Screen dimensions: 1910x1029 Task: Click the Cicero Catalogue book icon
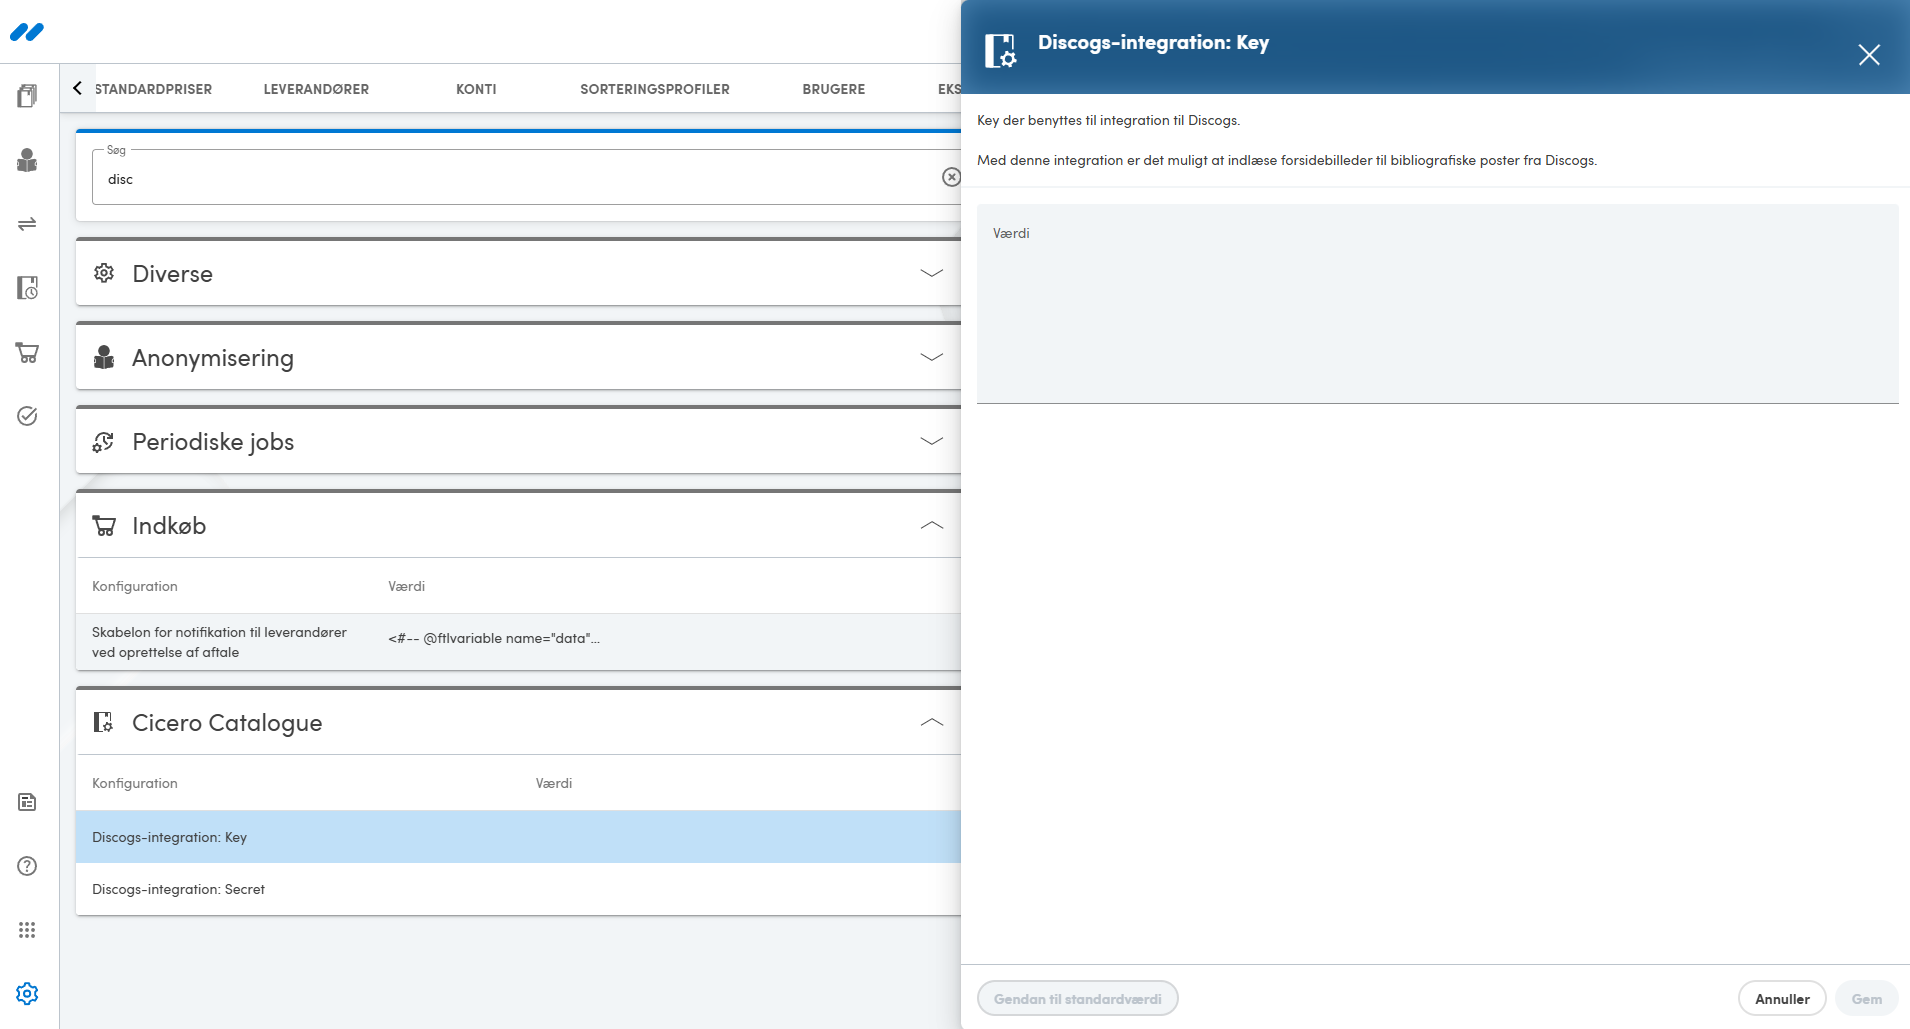click(x=104, y=722)
